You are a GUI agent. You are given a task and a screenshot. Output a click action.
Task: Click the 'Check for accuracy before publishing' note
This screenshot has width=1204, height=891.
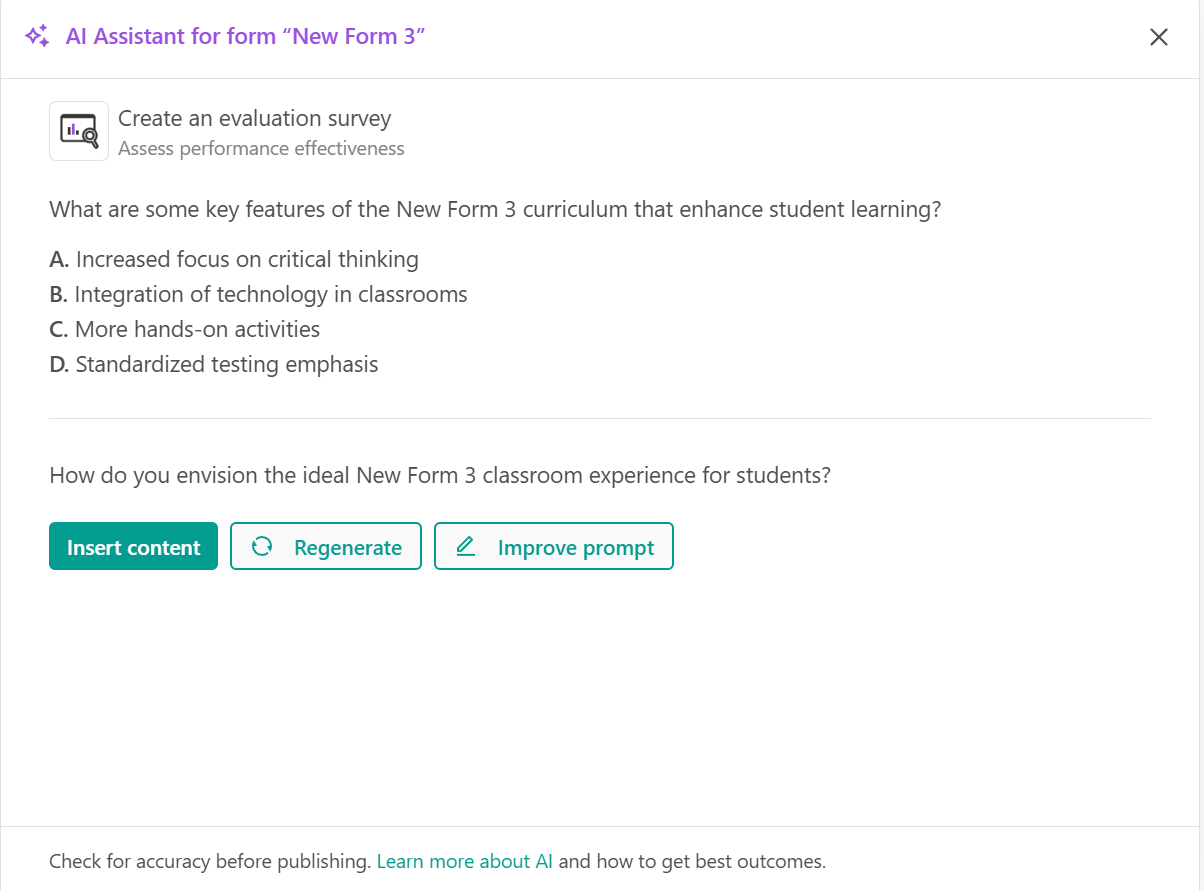point(209,861)
